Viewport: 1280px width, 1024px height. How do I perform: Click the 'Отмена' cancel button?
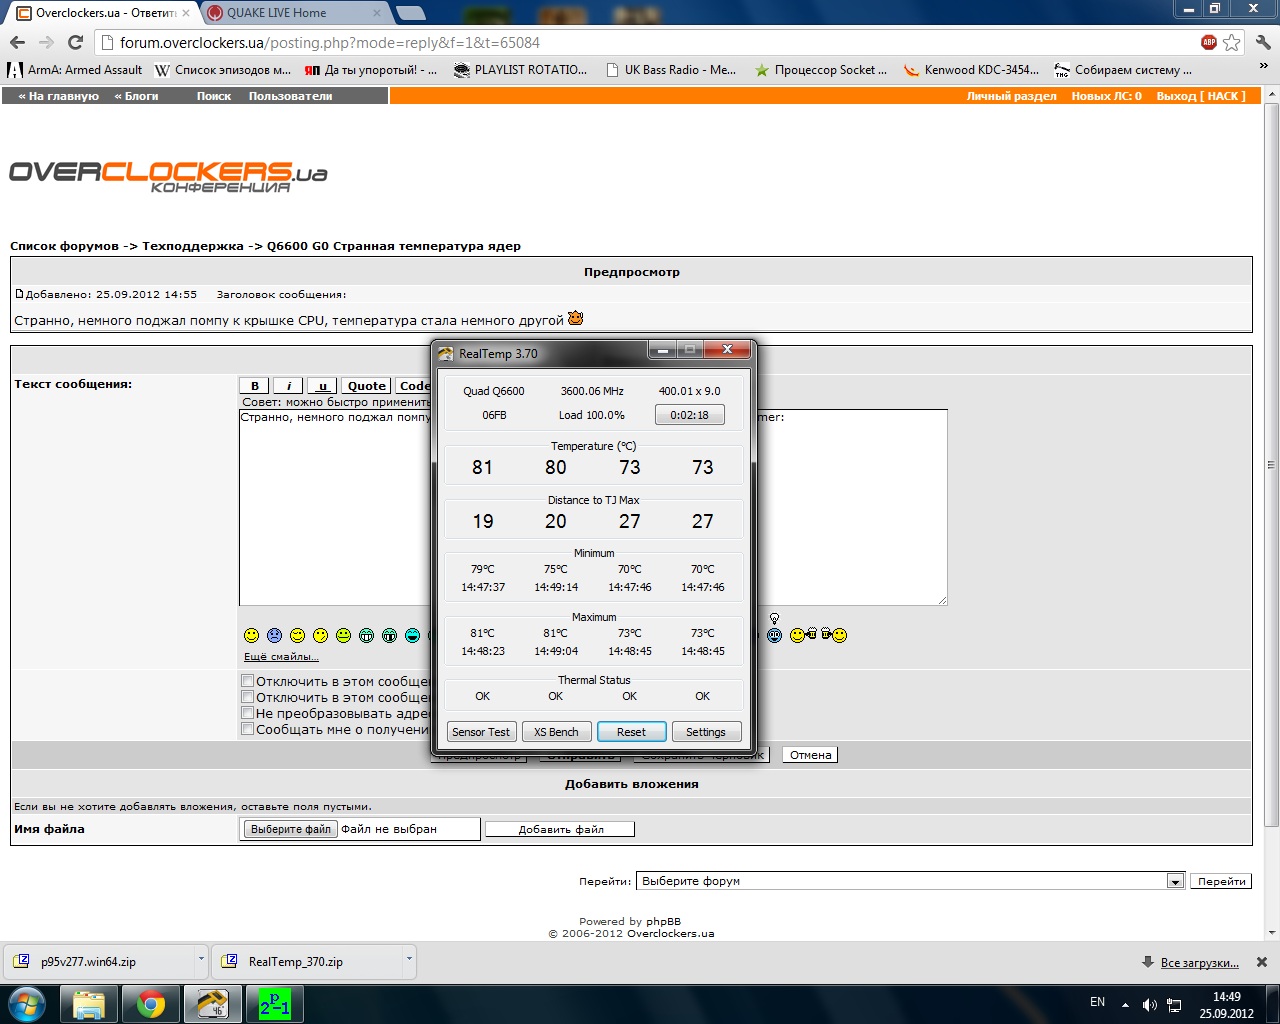810,755
